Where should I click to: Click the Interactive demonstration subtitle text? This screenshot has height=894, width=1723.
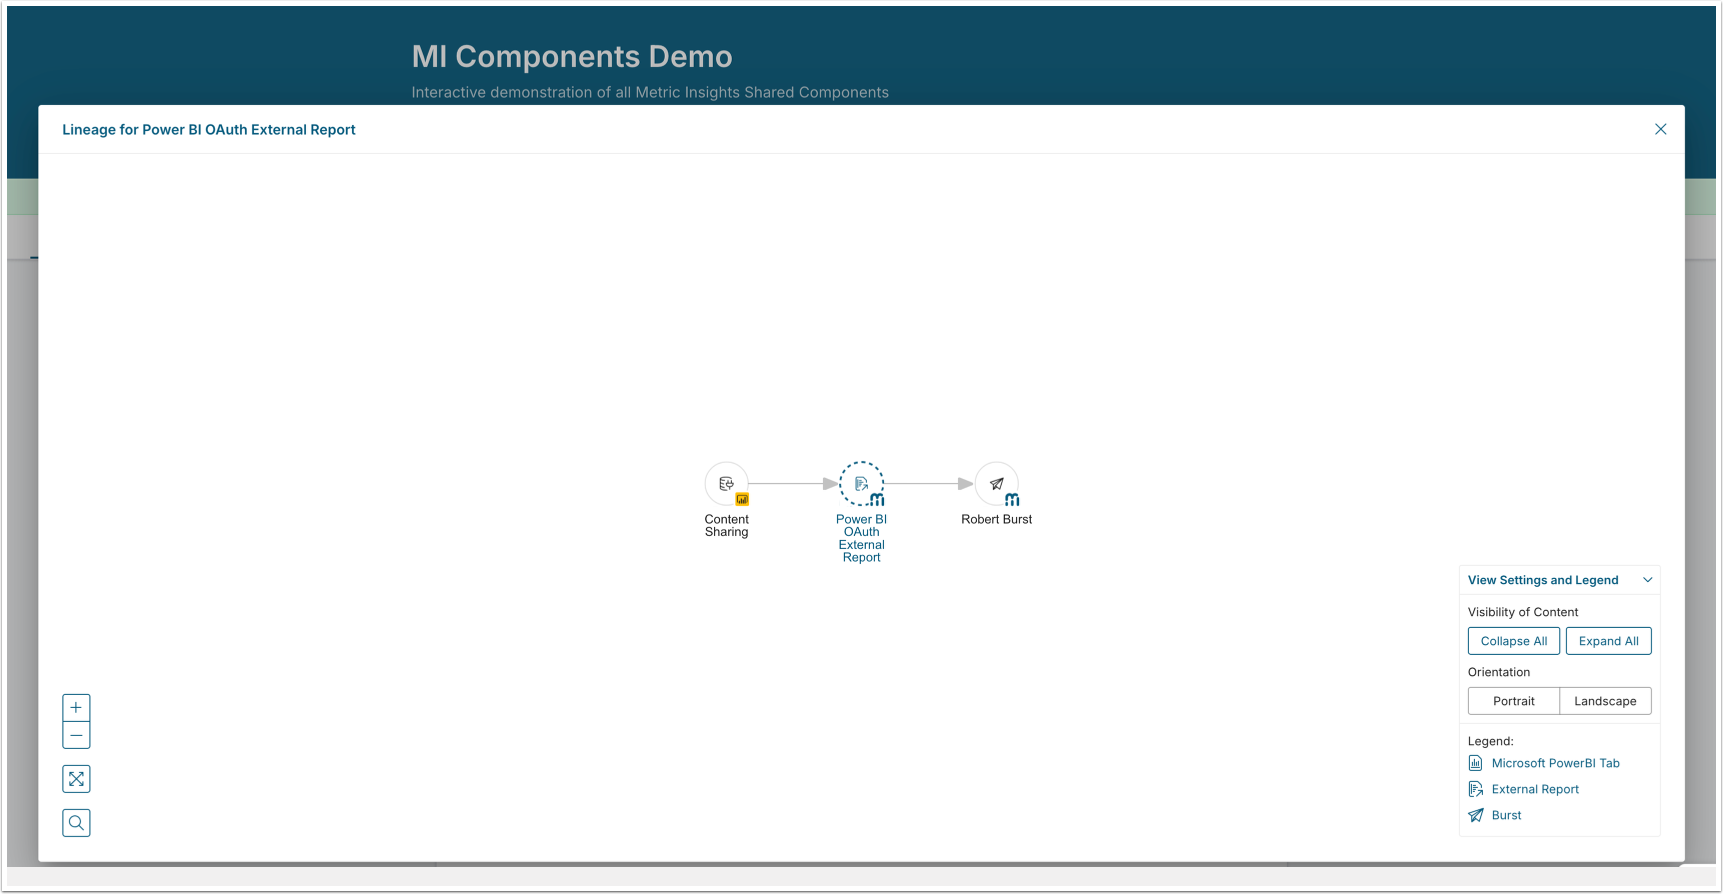[650, 92]
